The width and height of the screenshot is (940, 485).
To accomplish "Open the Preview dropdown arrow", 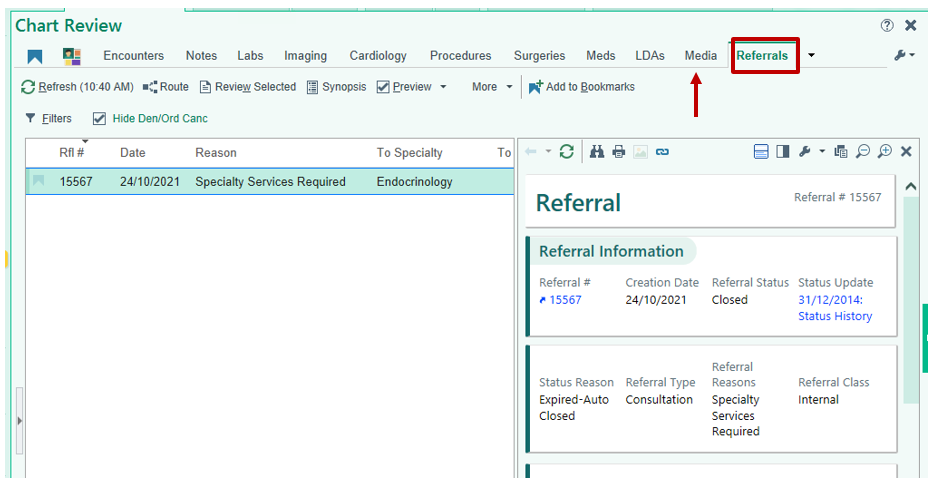I will pyautogui.click(x=444, y=87).
